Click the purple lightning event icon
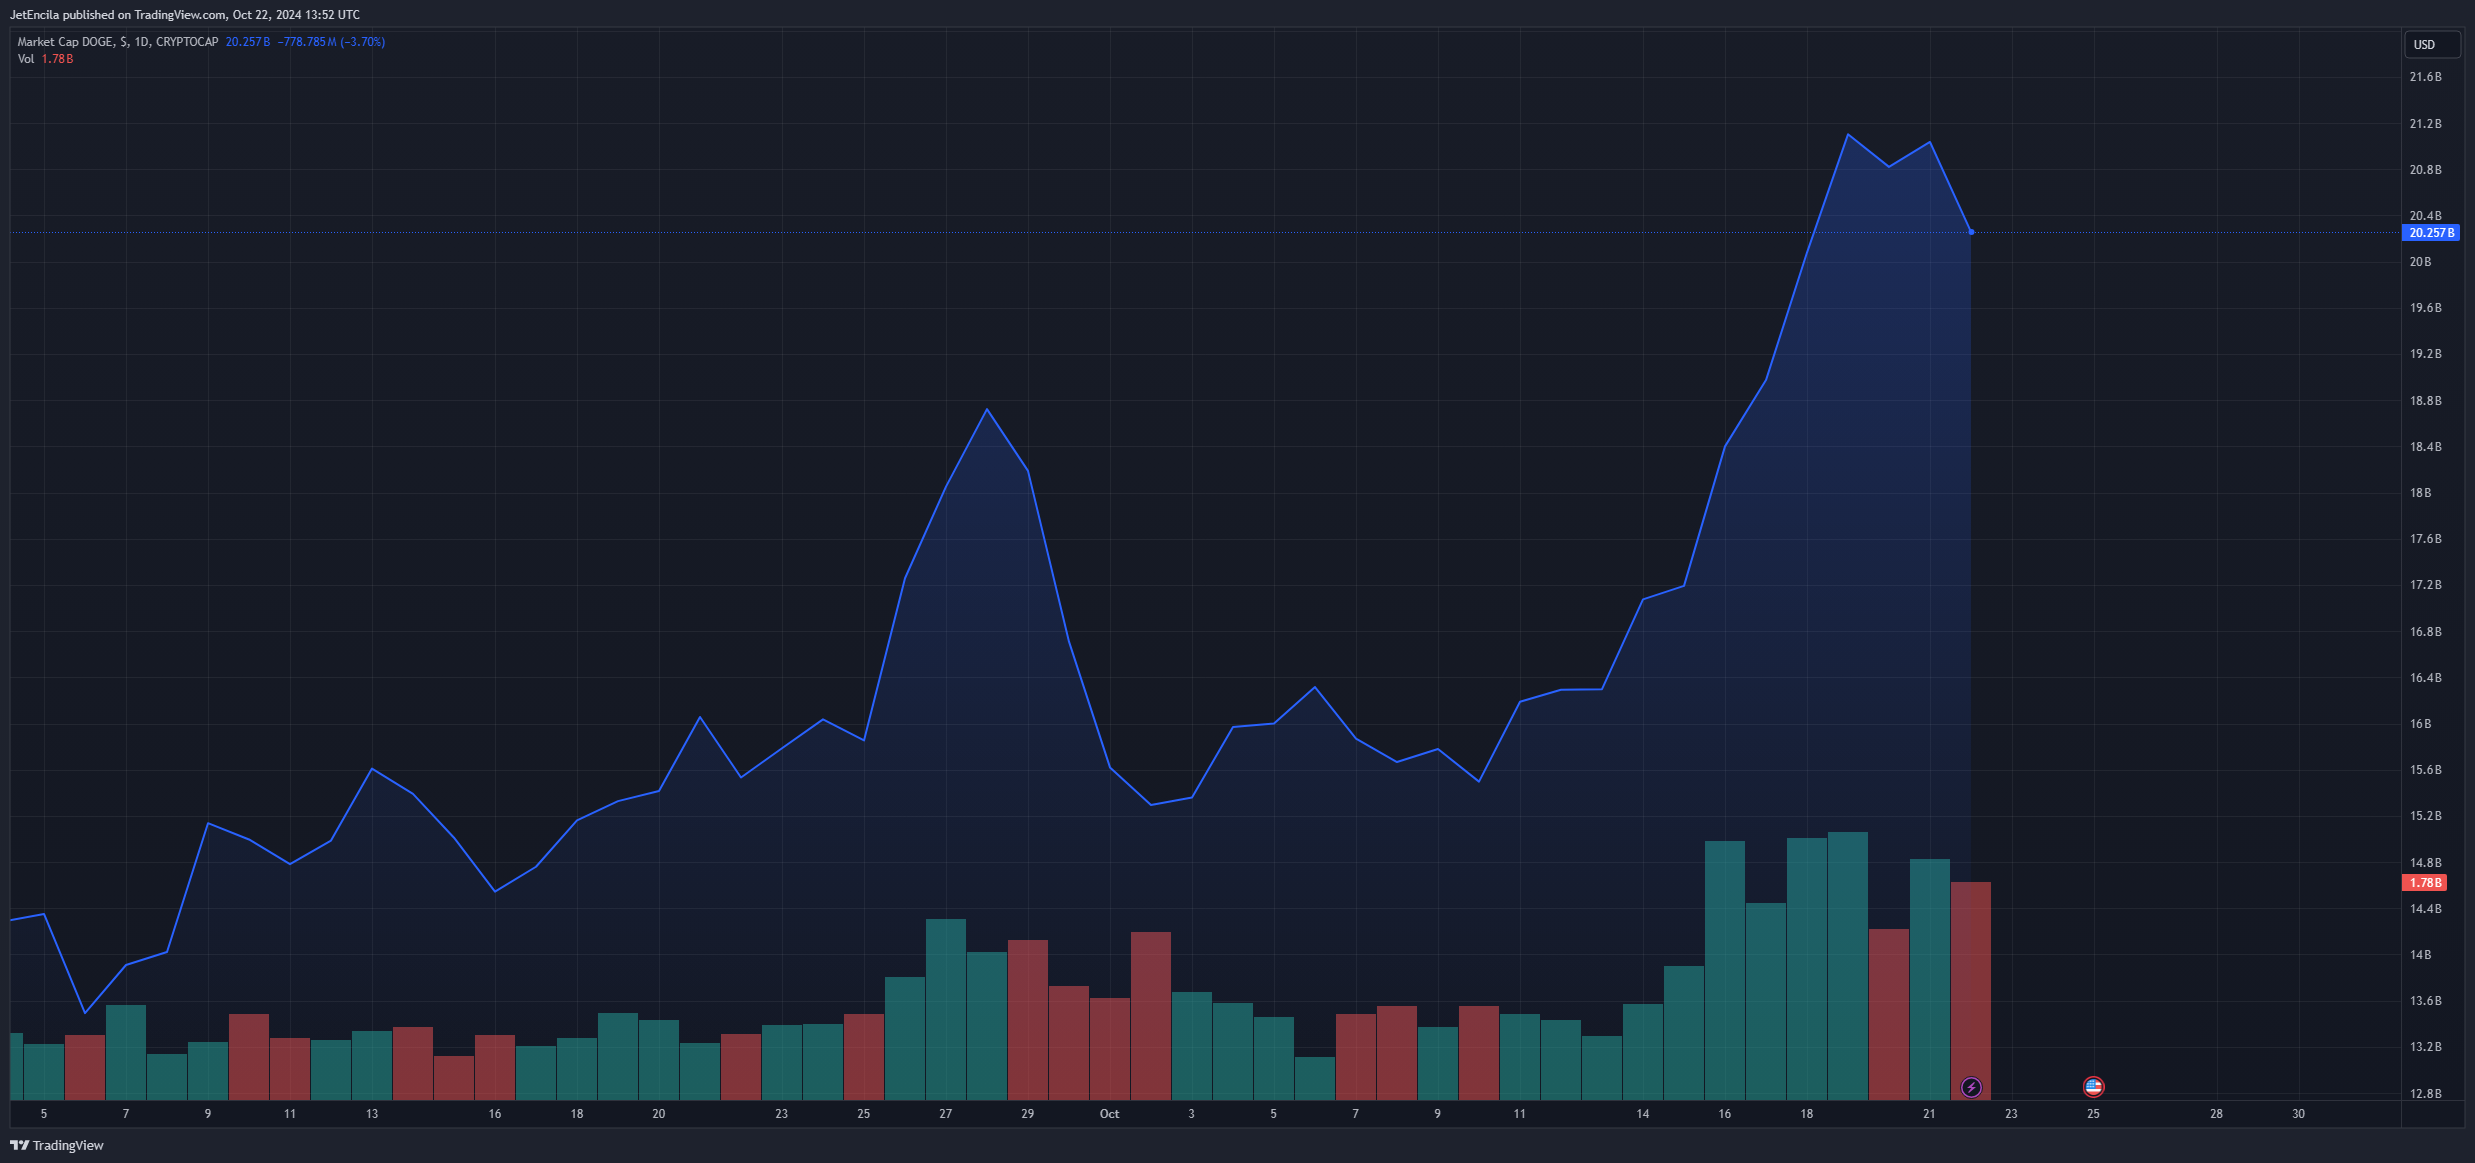The image size is (2475, 1163). 1971,1087
